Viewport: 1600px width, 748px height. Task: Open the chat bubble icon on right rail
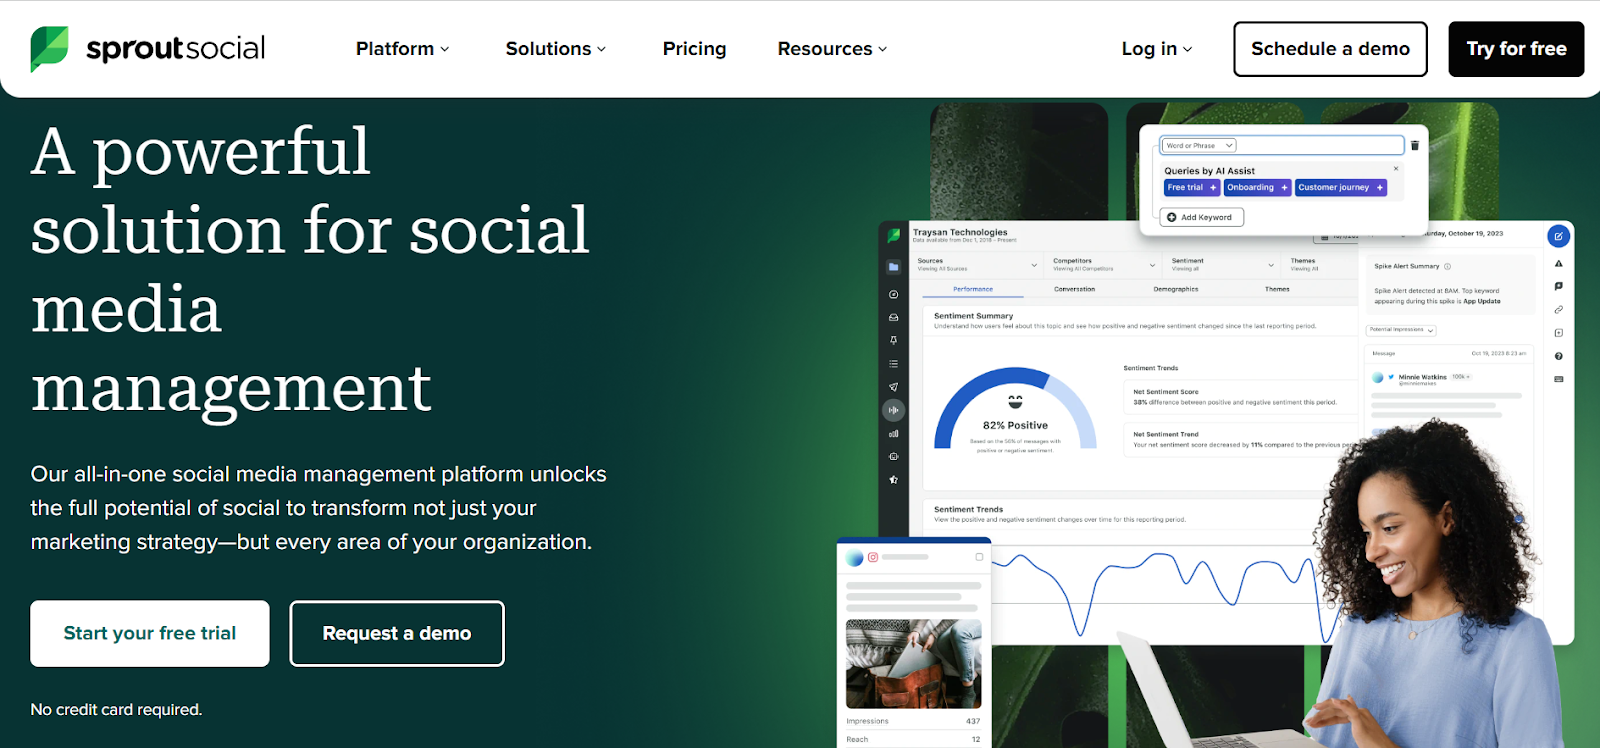[1558, 286]
